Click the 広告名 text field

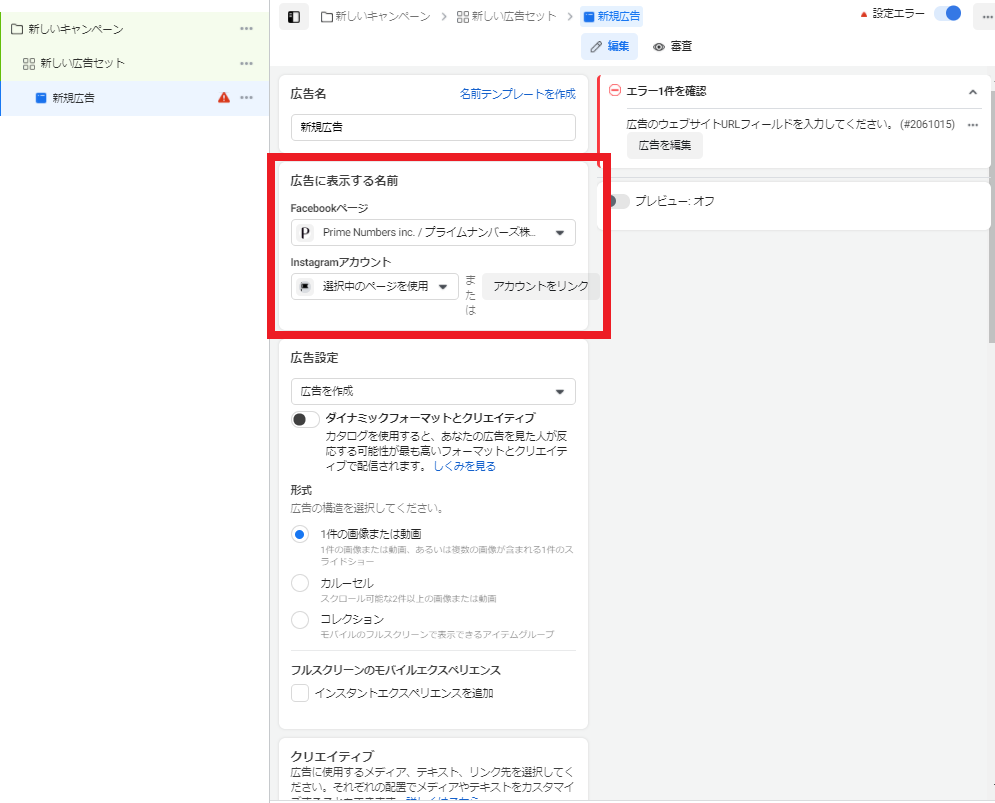[x=433, y=127]
